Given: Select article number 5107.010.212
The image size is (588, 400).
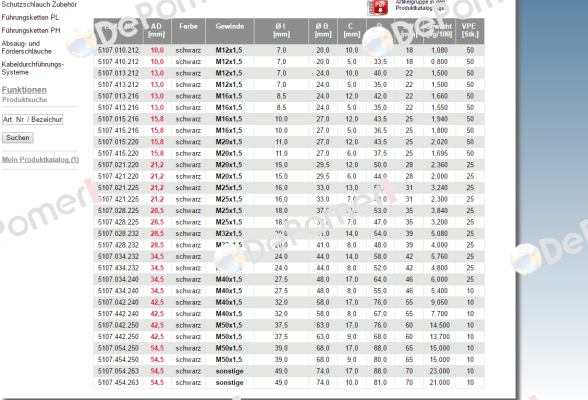Looking at the screenshot, I should coord(118,50).
